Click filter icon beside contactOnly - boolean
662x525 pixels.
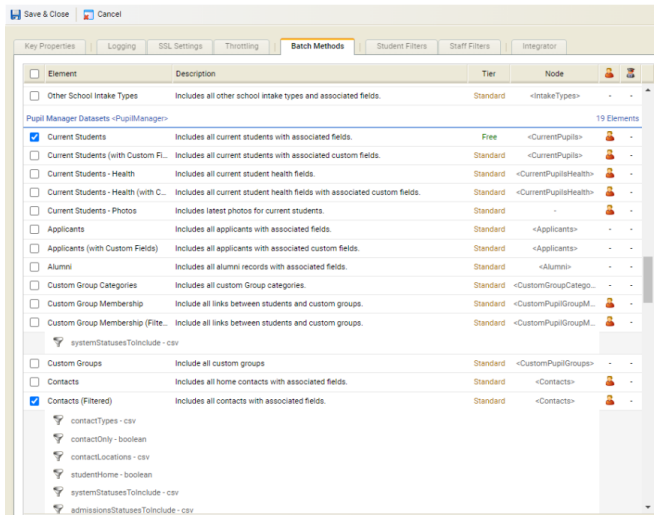pos(58,439)
